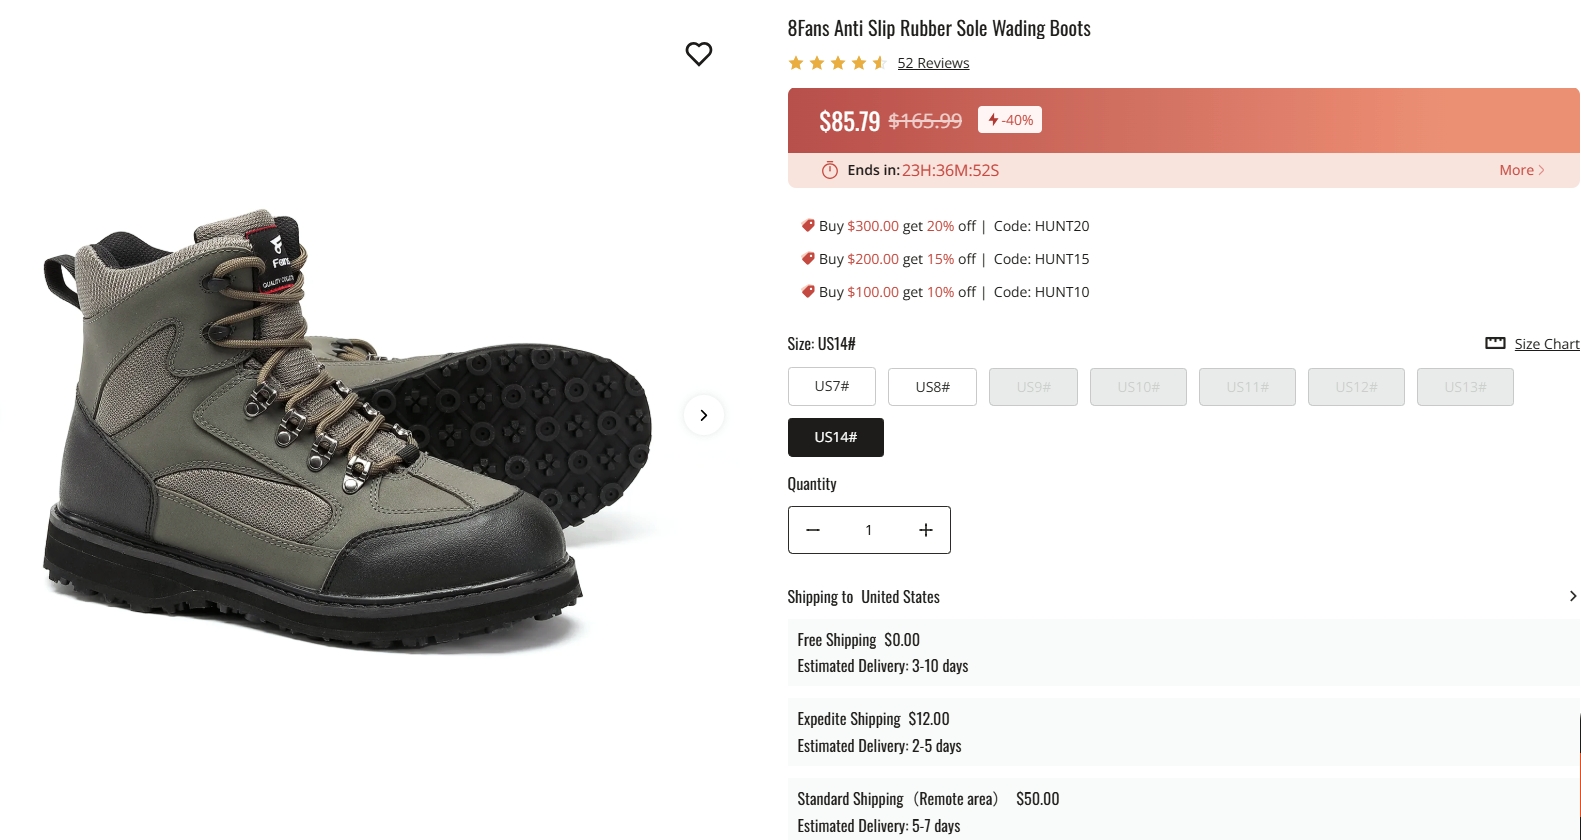Open the Size Chart link
Screen dimensions: 1581x840
tap(1546, 344)
